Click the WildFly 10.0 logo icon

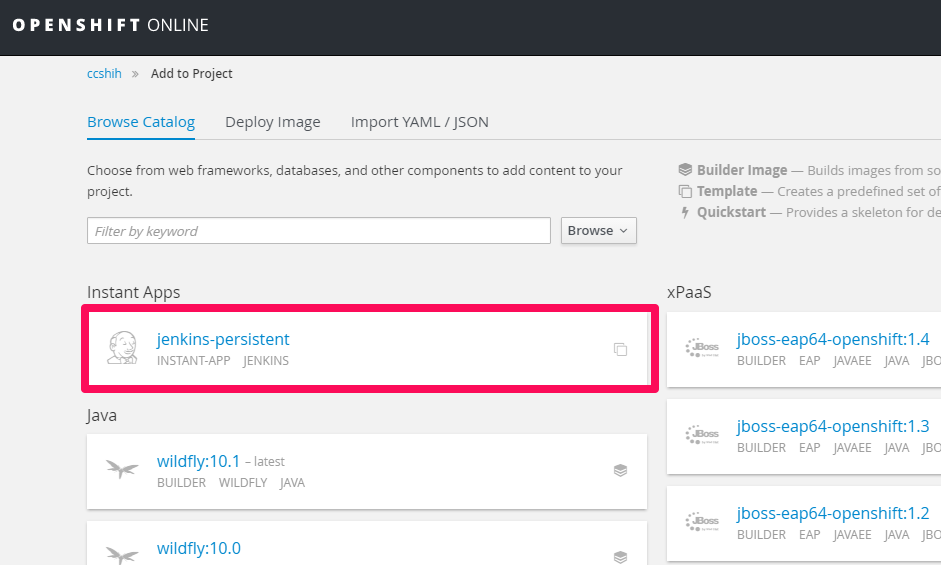pos(122,555)
